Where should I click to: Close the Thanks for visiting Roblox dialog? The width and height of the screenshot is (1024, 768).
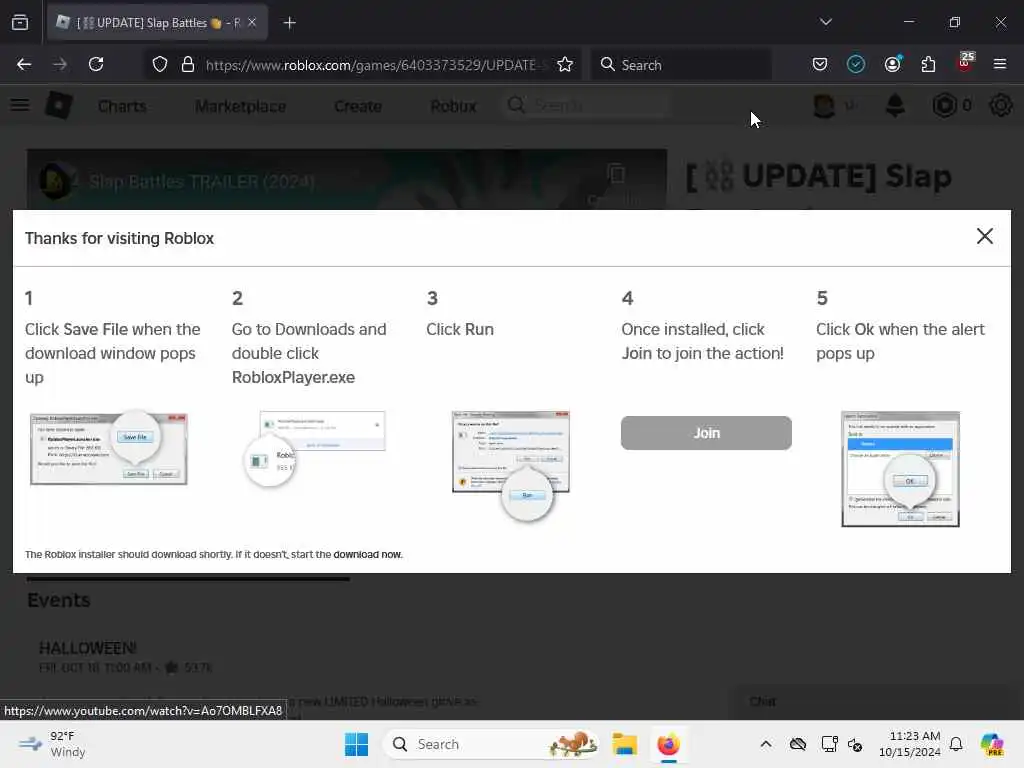click(984, 236)
